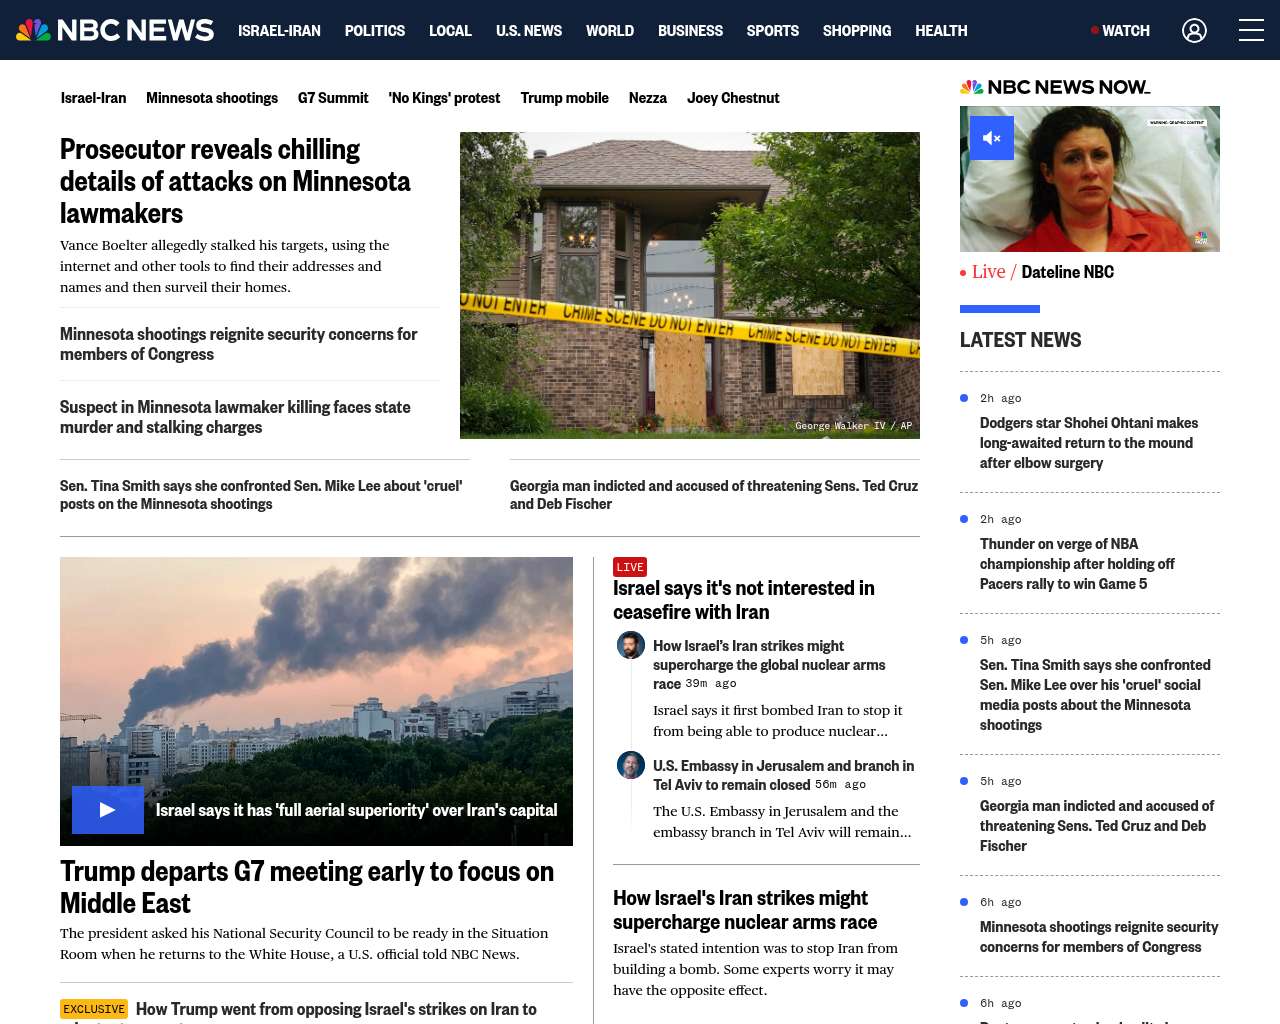
Task: Open supercharge nuclear arms race article headline
Action: tap(745, 910)
